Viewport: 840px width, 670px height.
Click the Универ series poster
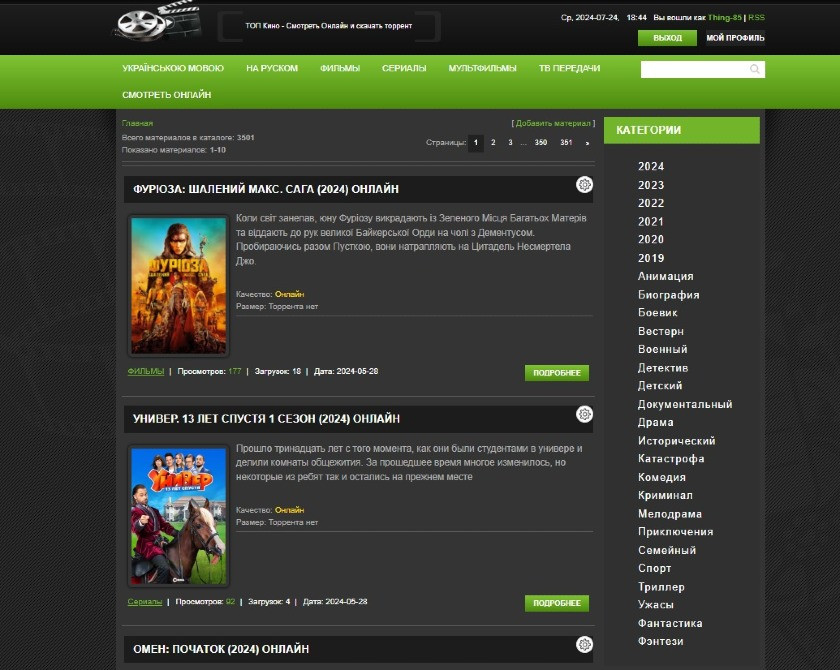[x=179, y=516]
